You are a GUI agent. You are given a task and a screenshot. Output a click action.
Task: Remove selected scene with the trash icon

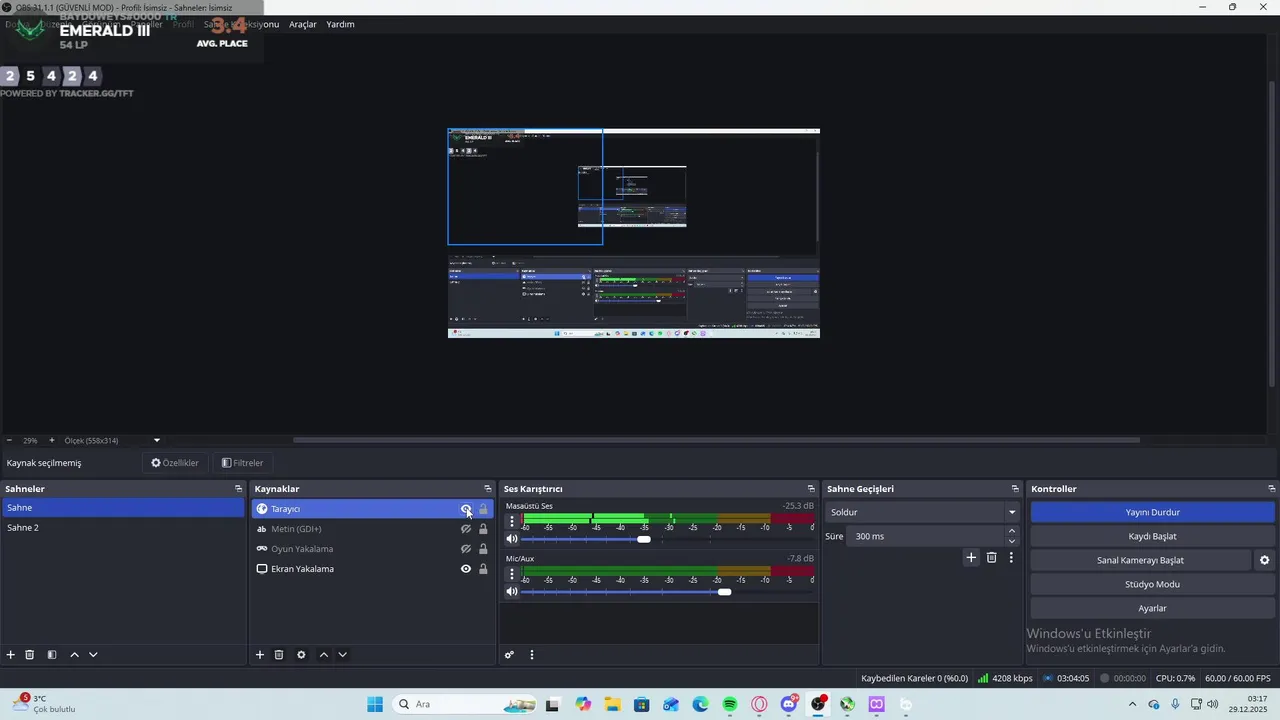point(30,655)
